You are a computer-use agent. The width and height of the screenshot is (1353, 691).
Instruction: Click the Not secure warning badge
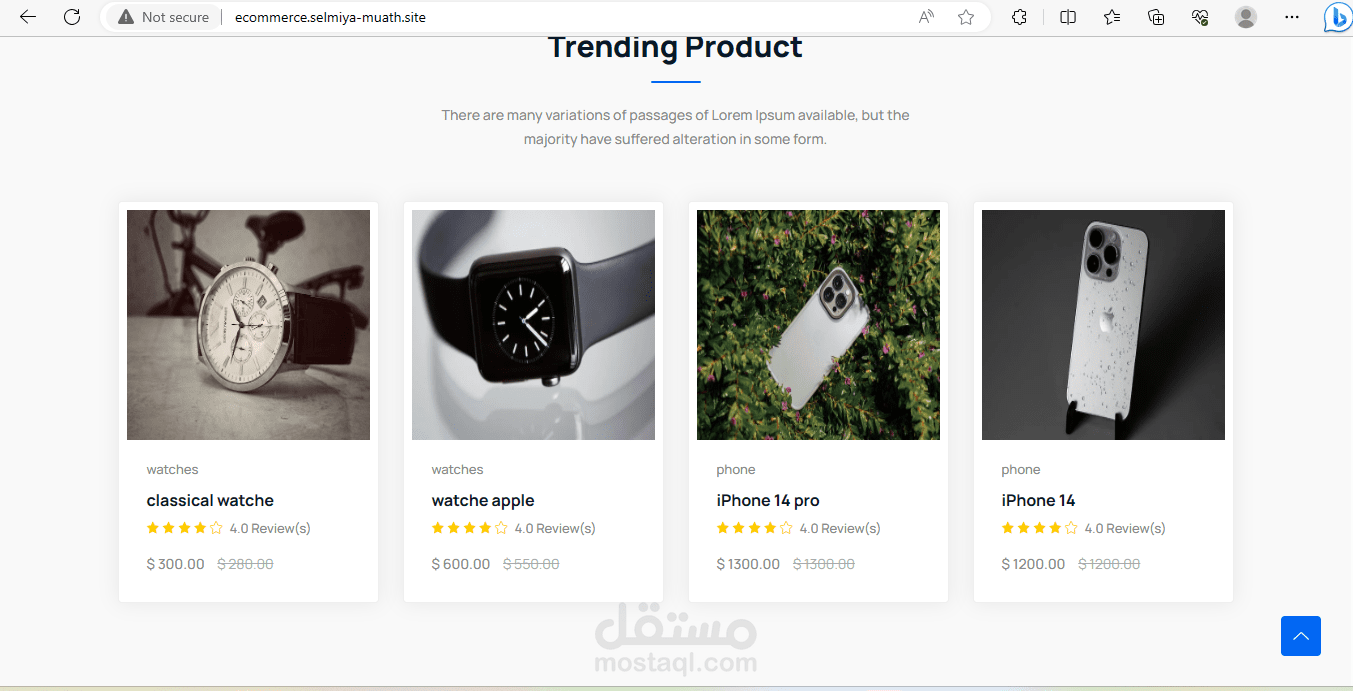164,17
